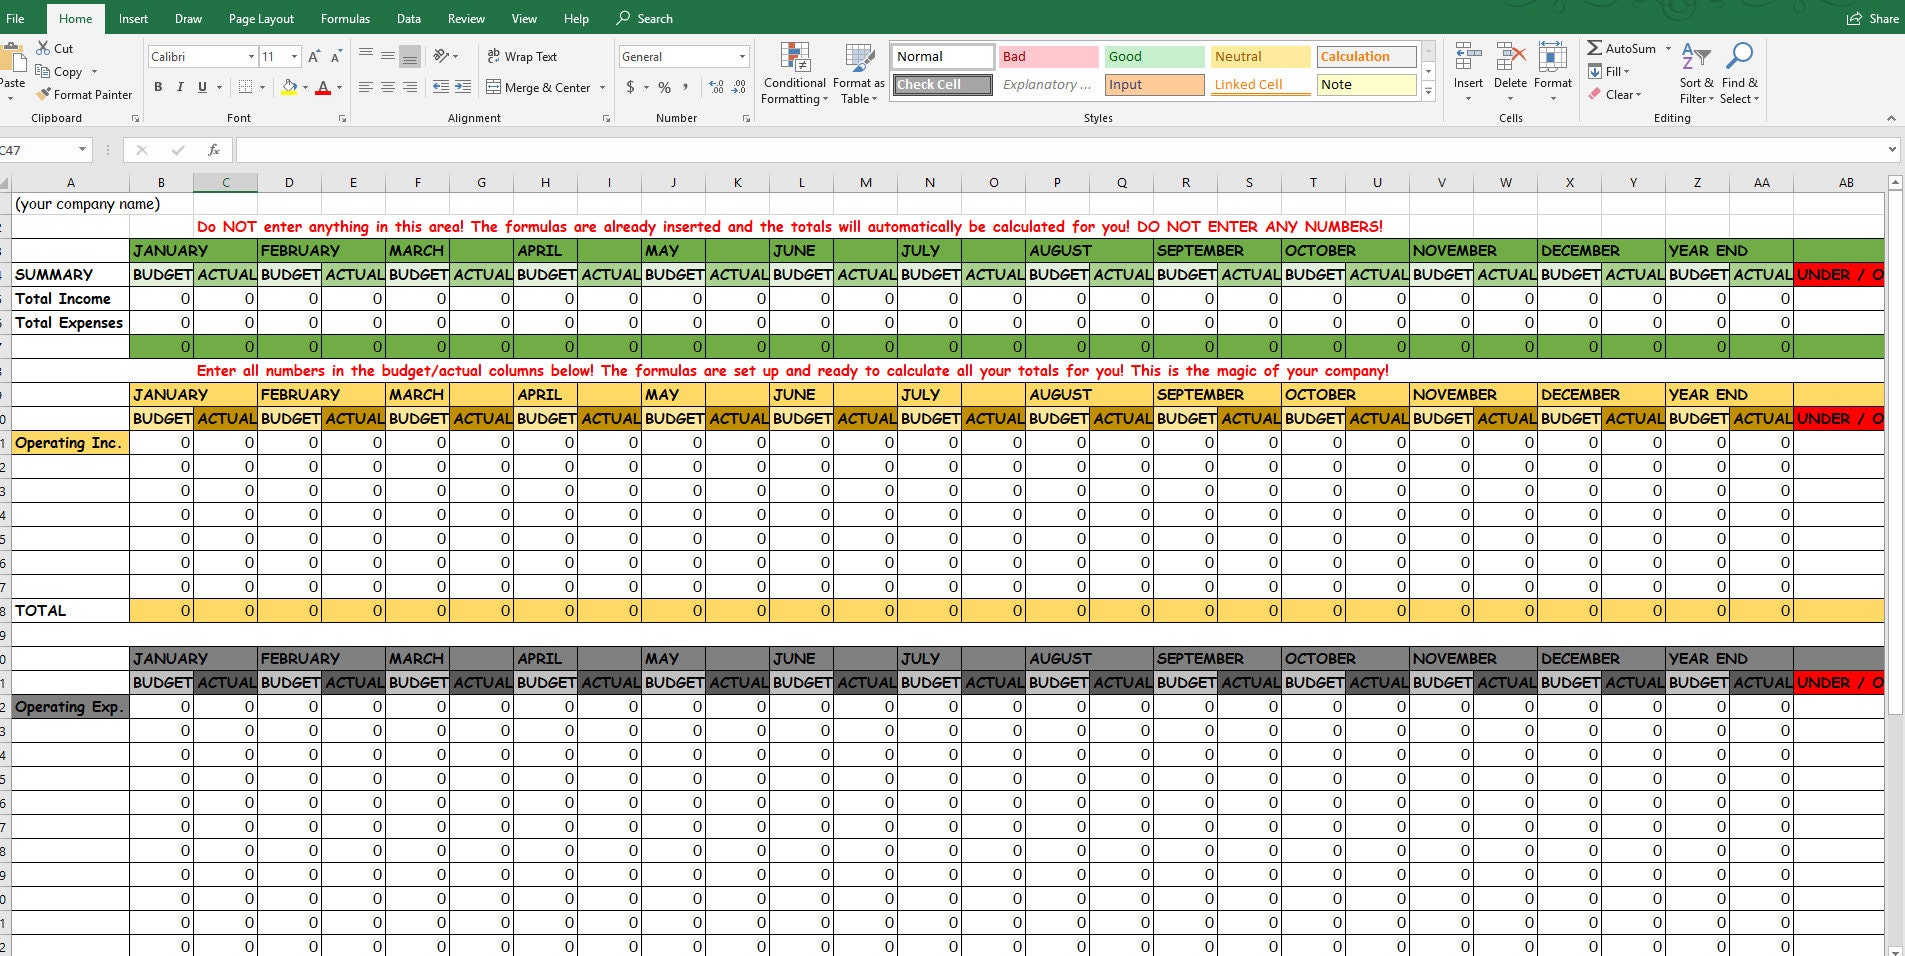Apply the Percent Style format
Viewport: 1905px width, 956px height.
(x=663, y=88)
